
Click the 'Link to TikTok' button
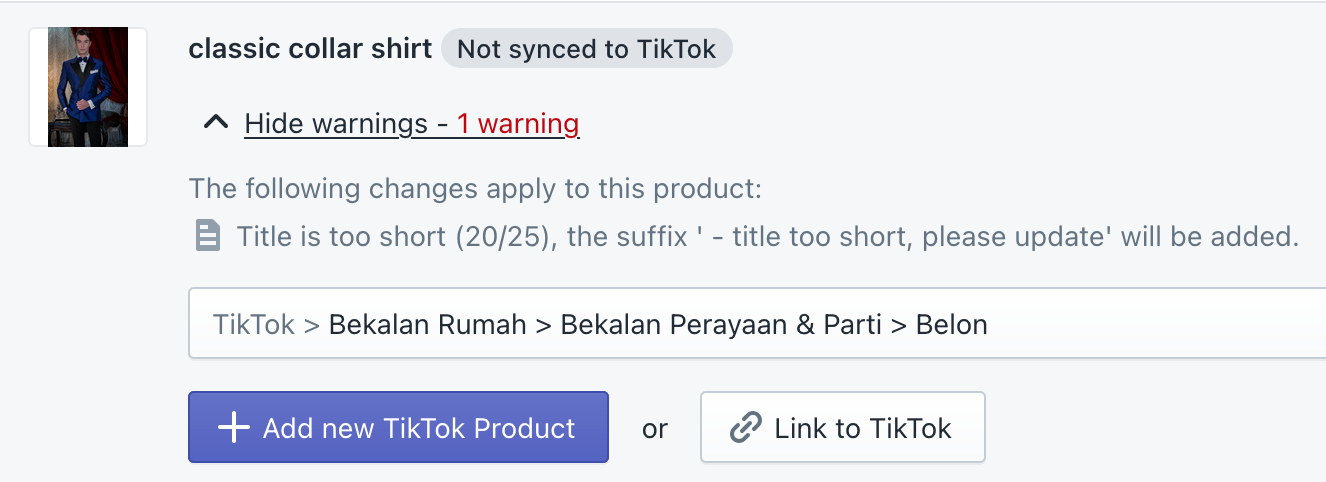pyautogui.click(x=843, y=427)
